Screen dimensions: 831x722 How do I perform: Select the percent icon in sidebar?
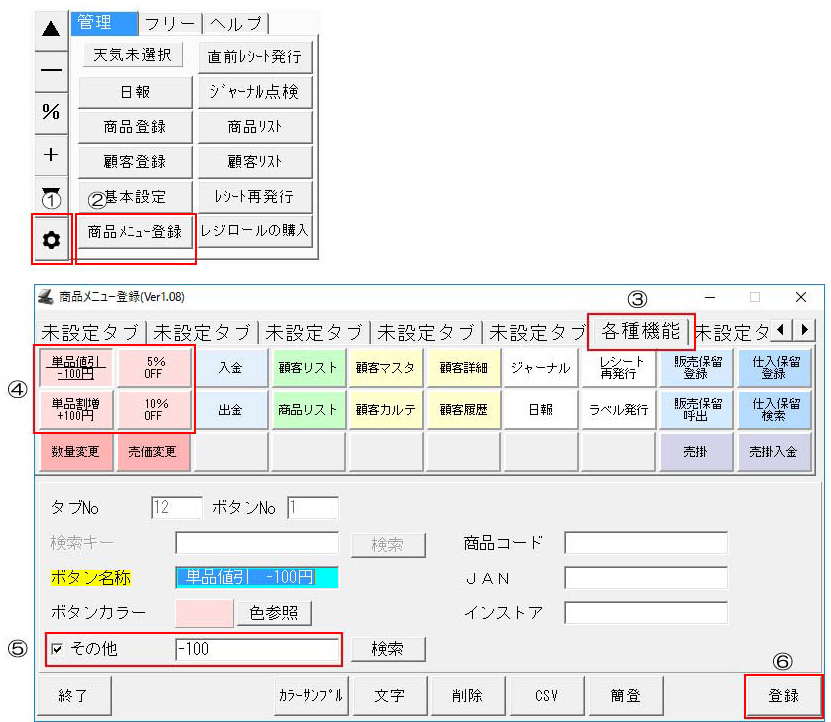[x=51, y=112]
